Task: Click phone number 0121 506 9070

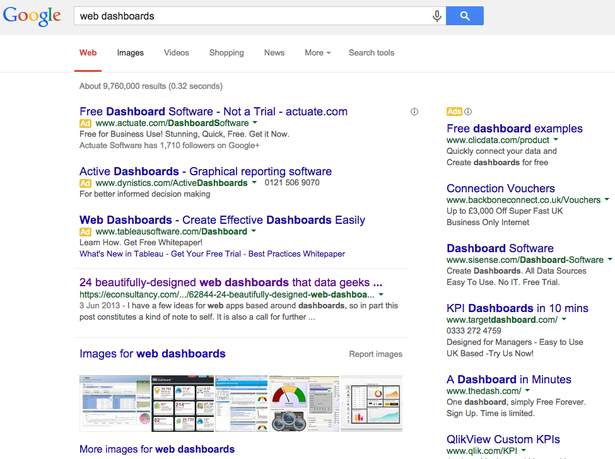Action: [292, 183]
